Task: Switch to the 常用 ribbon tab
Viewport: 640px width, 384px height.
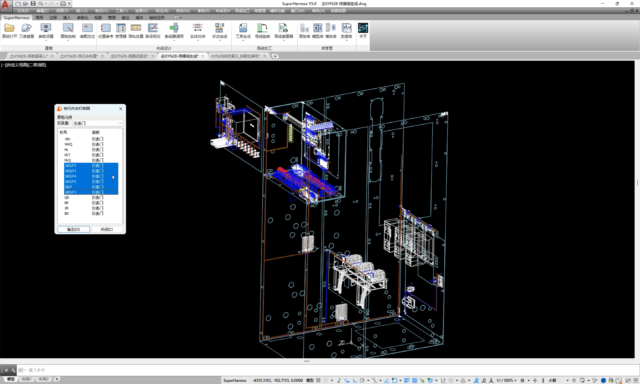Action: [x=39, y=18]
